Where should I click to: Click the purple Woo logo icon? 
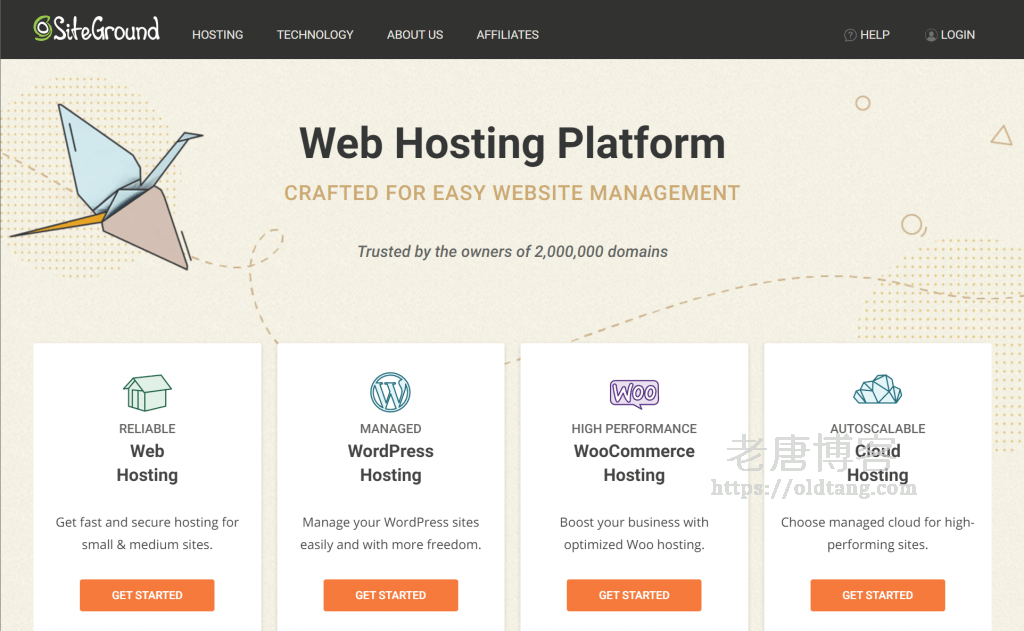pyautogui.click(x=634, y=394)
